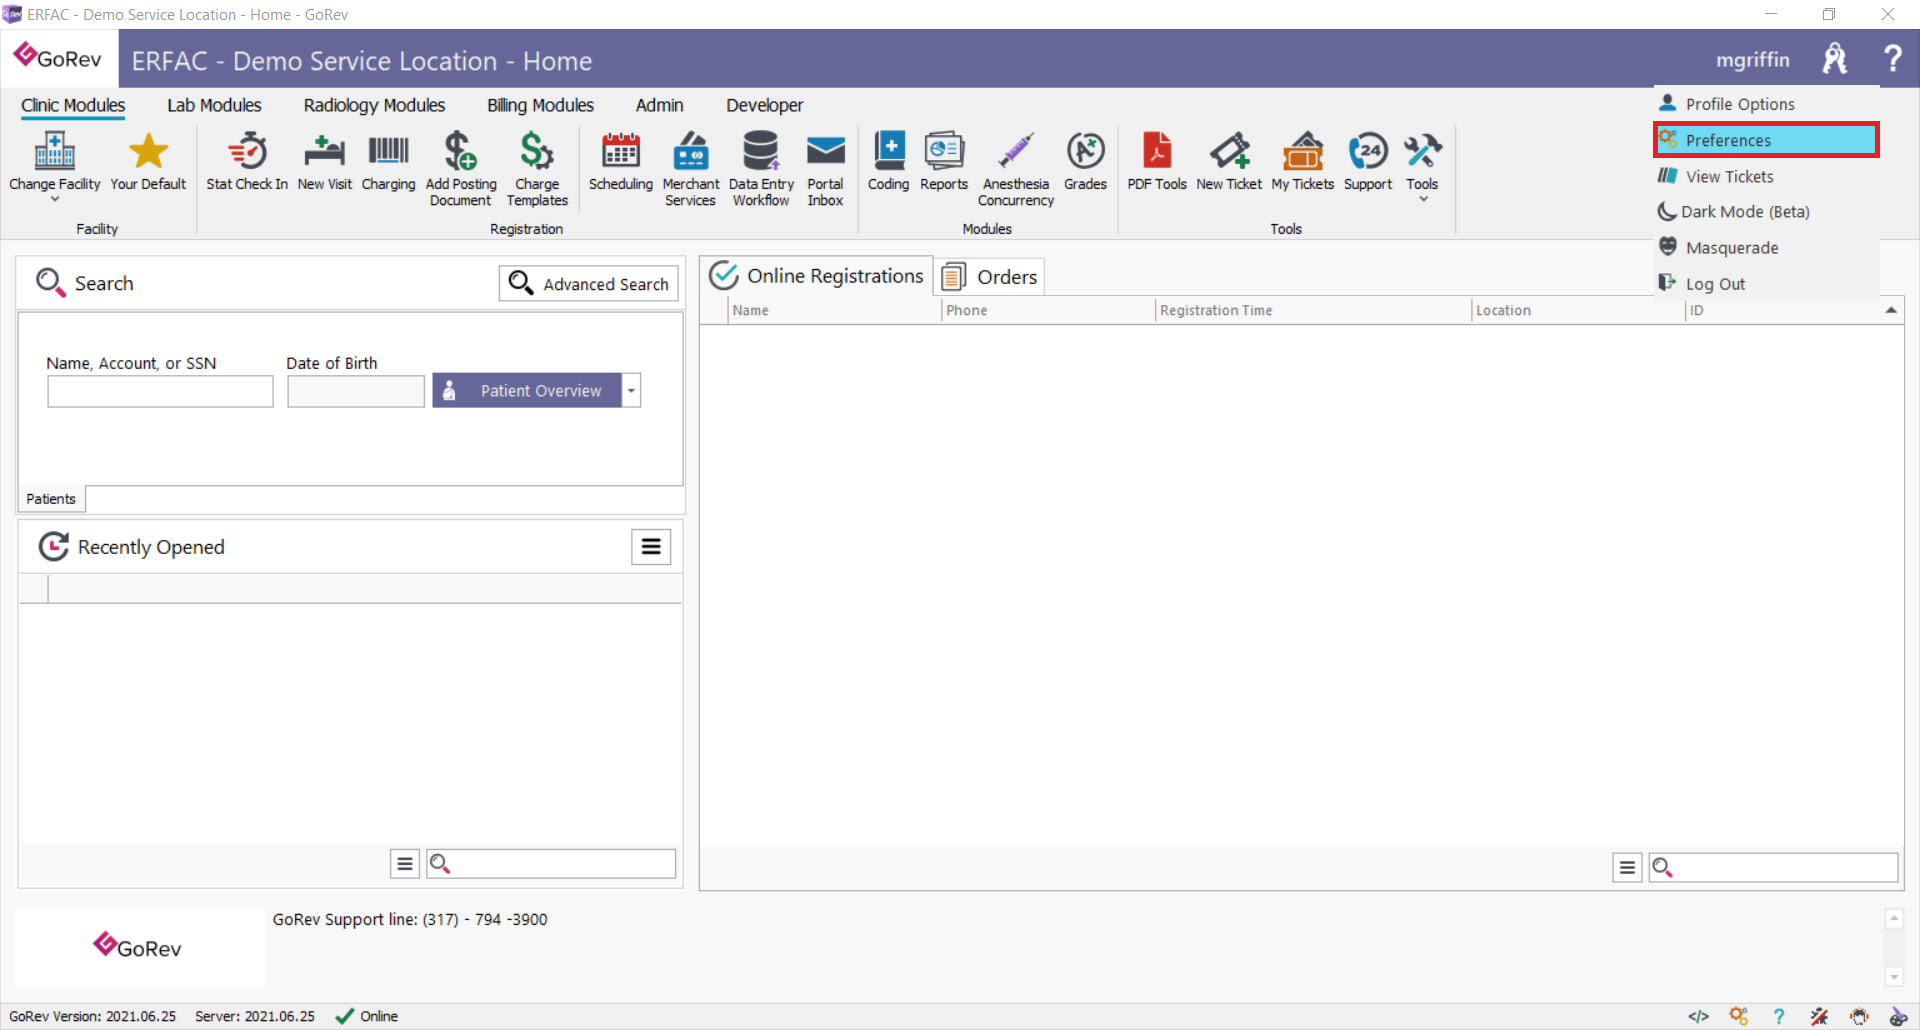Switch to the Lab Modules tab

tap(214, 105)
